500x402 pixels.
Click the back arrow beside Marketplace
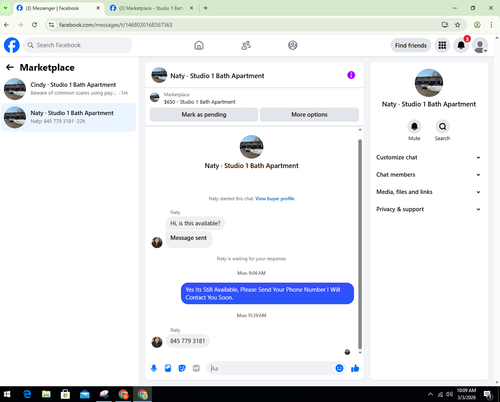click(10, 67)
